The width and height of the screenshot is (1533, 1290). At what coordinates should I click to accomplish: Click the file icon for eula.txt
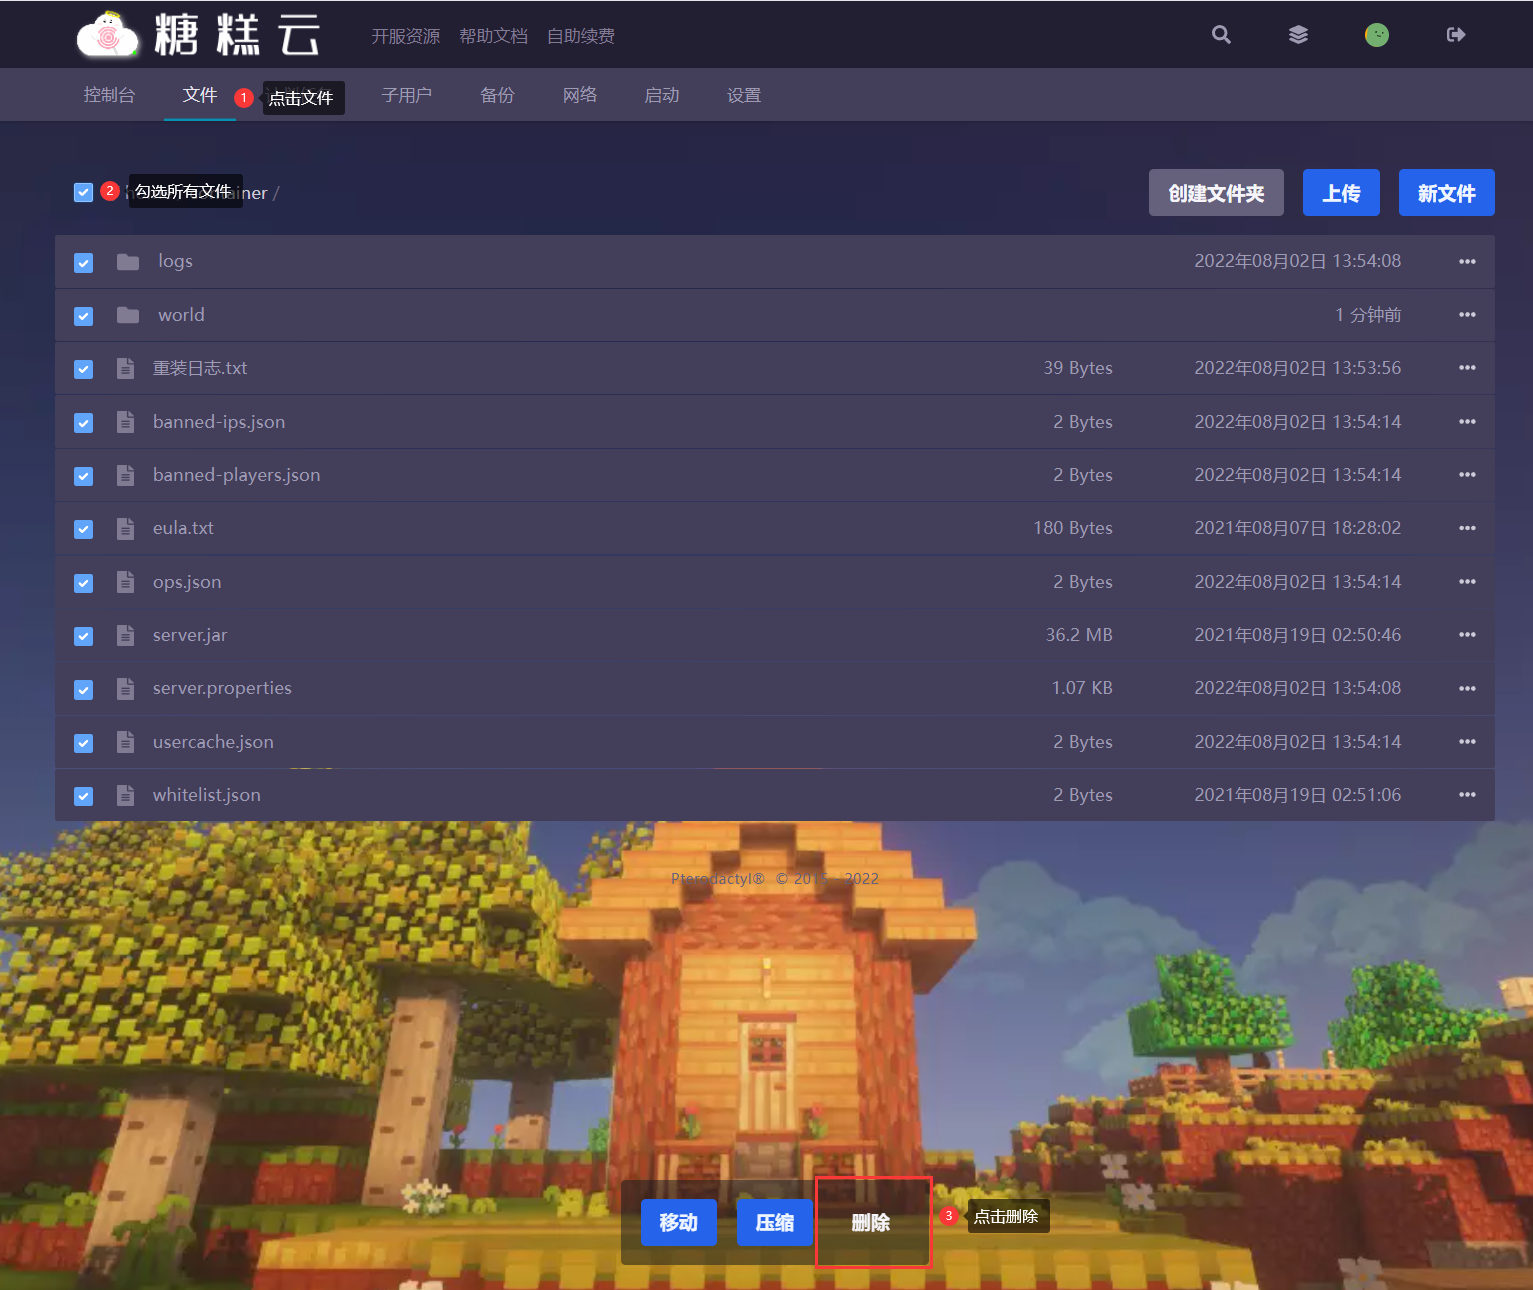point(125,528)
